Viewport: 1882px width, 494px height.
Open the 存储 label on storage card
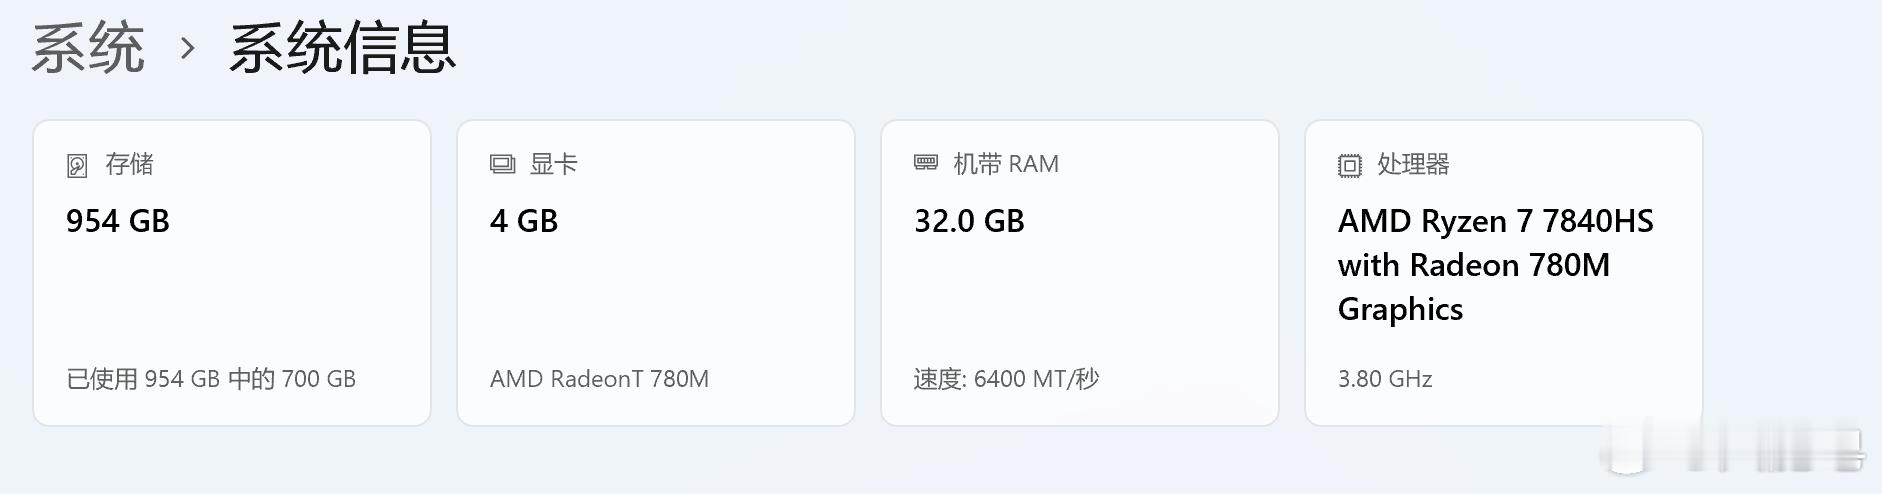(x=129, y=164)
